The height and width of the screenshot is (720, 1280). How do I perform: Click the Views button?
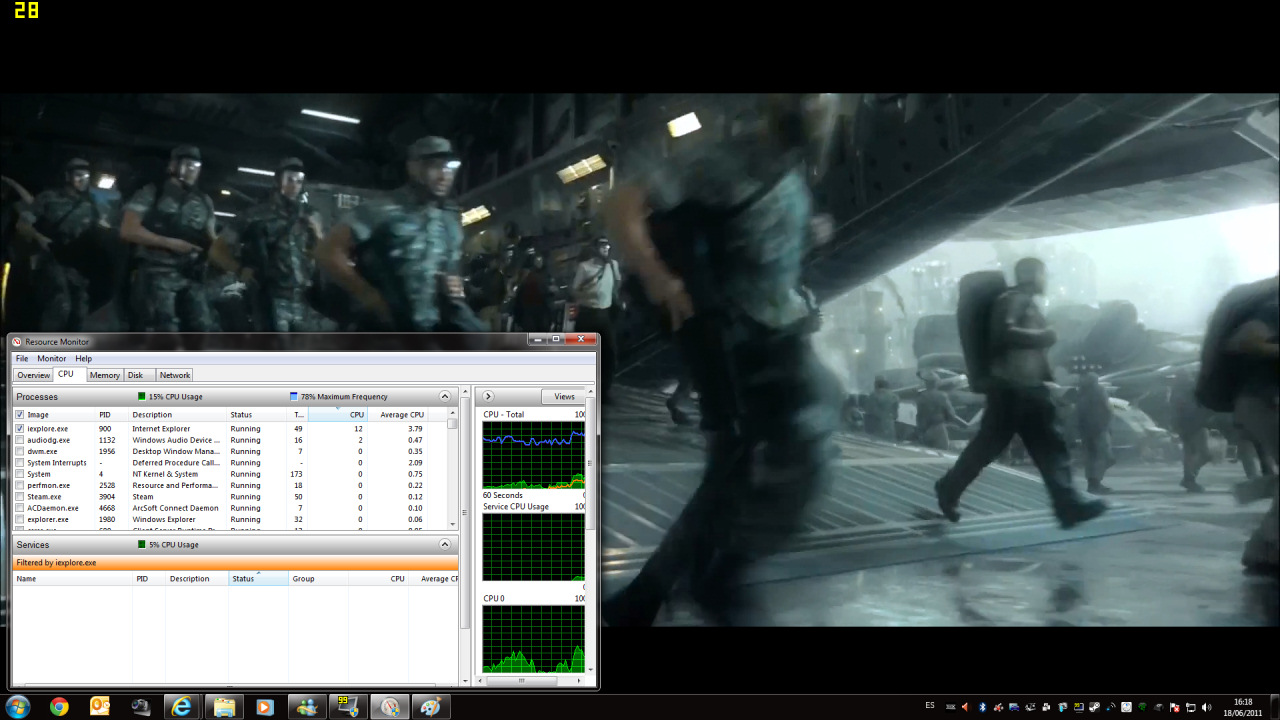[564, 397]
